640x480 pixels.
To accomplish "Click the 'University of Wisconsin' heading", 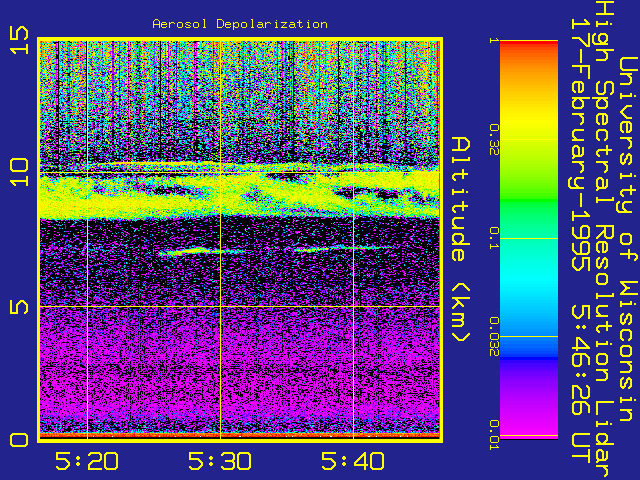I will (x=628, y=239).
